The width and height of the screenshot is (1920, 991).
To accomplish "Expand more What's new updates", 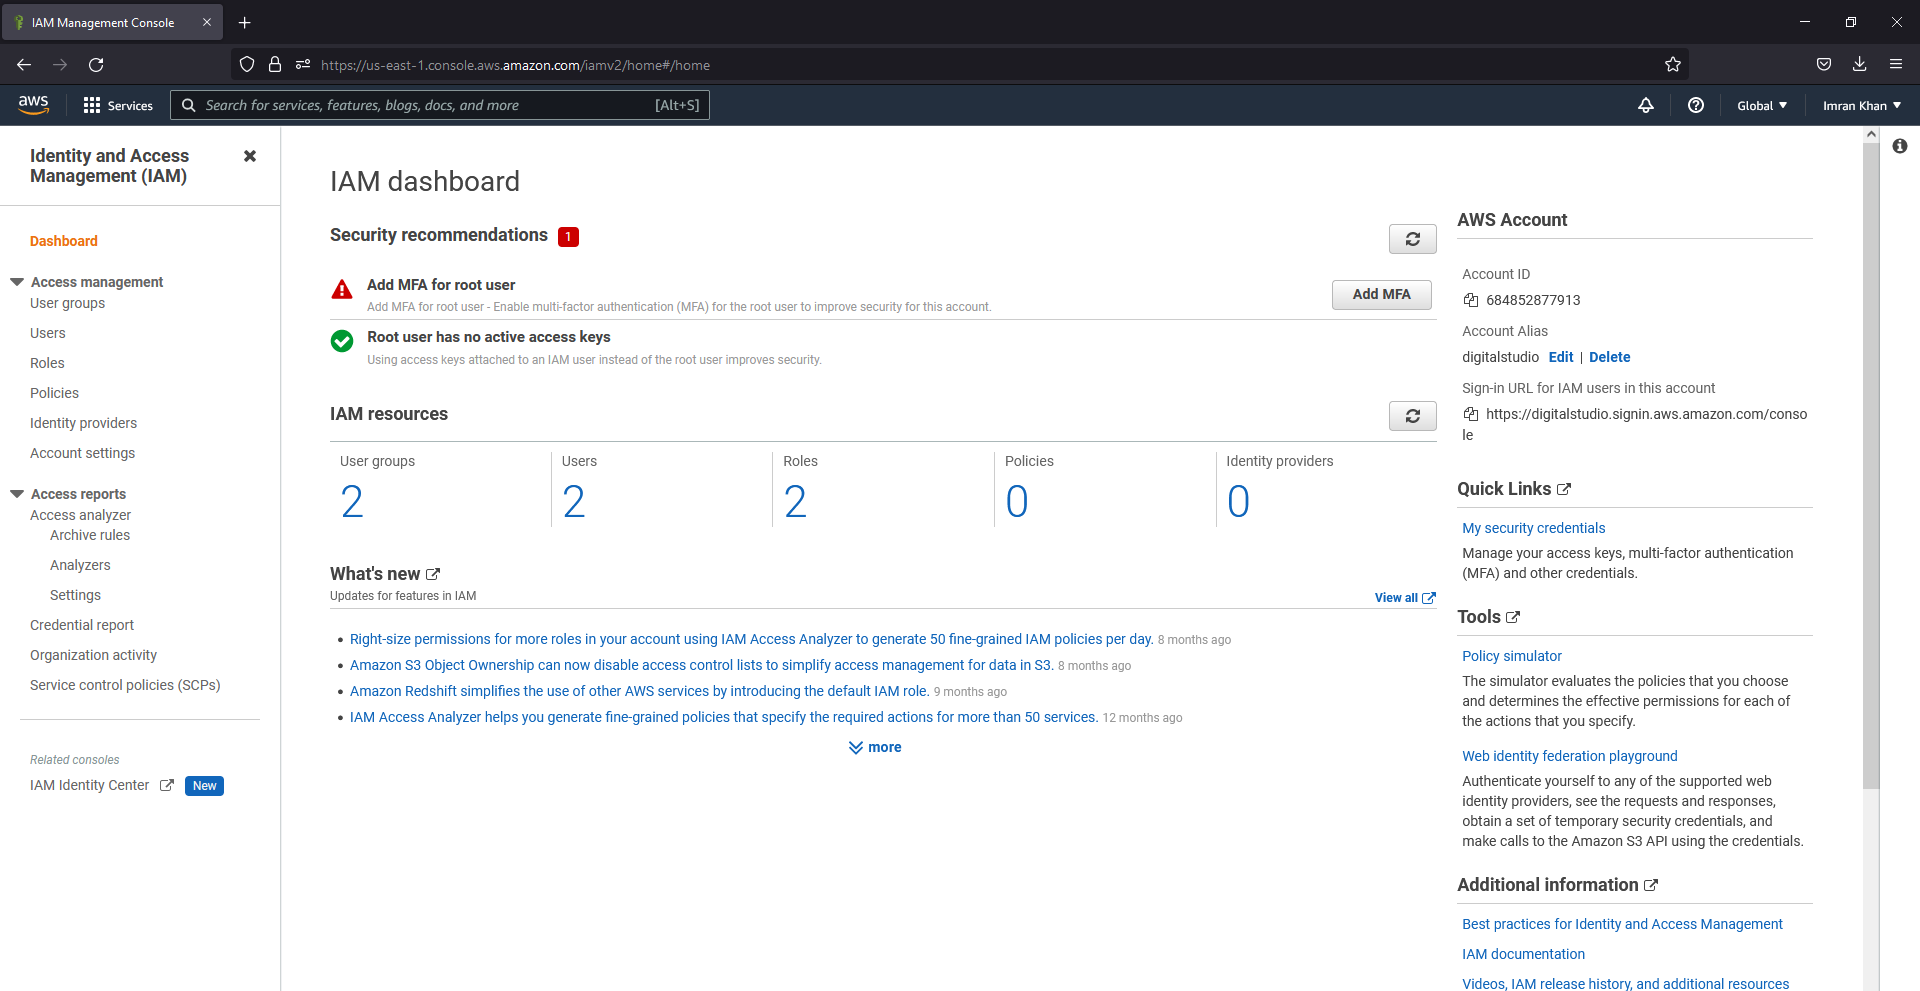I will (x=874, y=747).
